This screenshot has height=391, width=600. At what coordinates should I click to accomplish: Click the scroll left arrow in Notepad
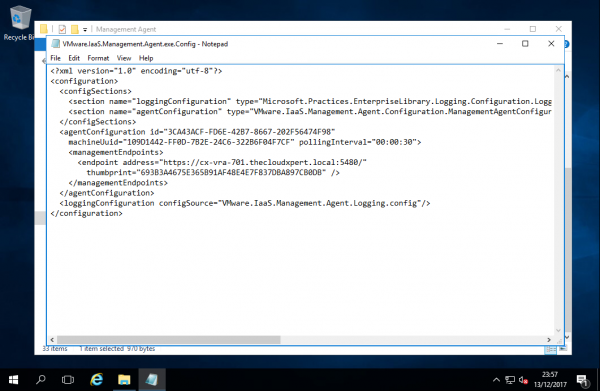52,340
